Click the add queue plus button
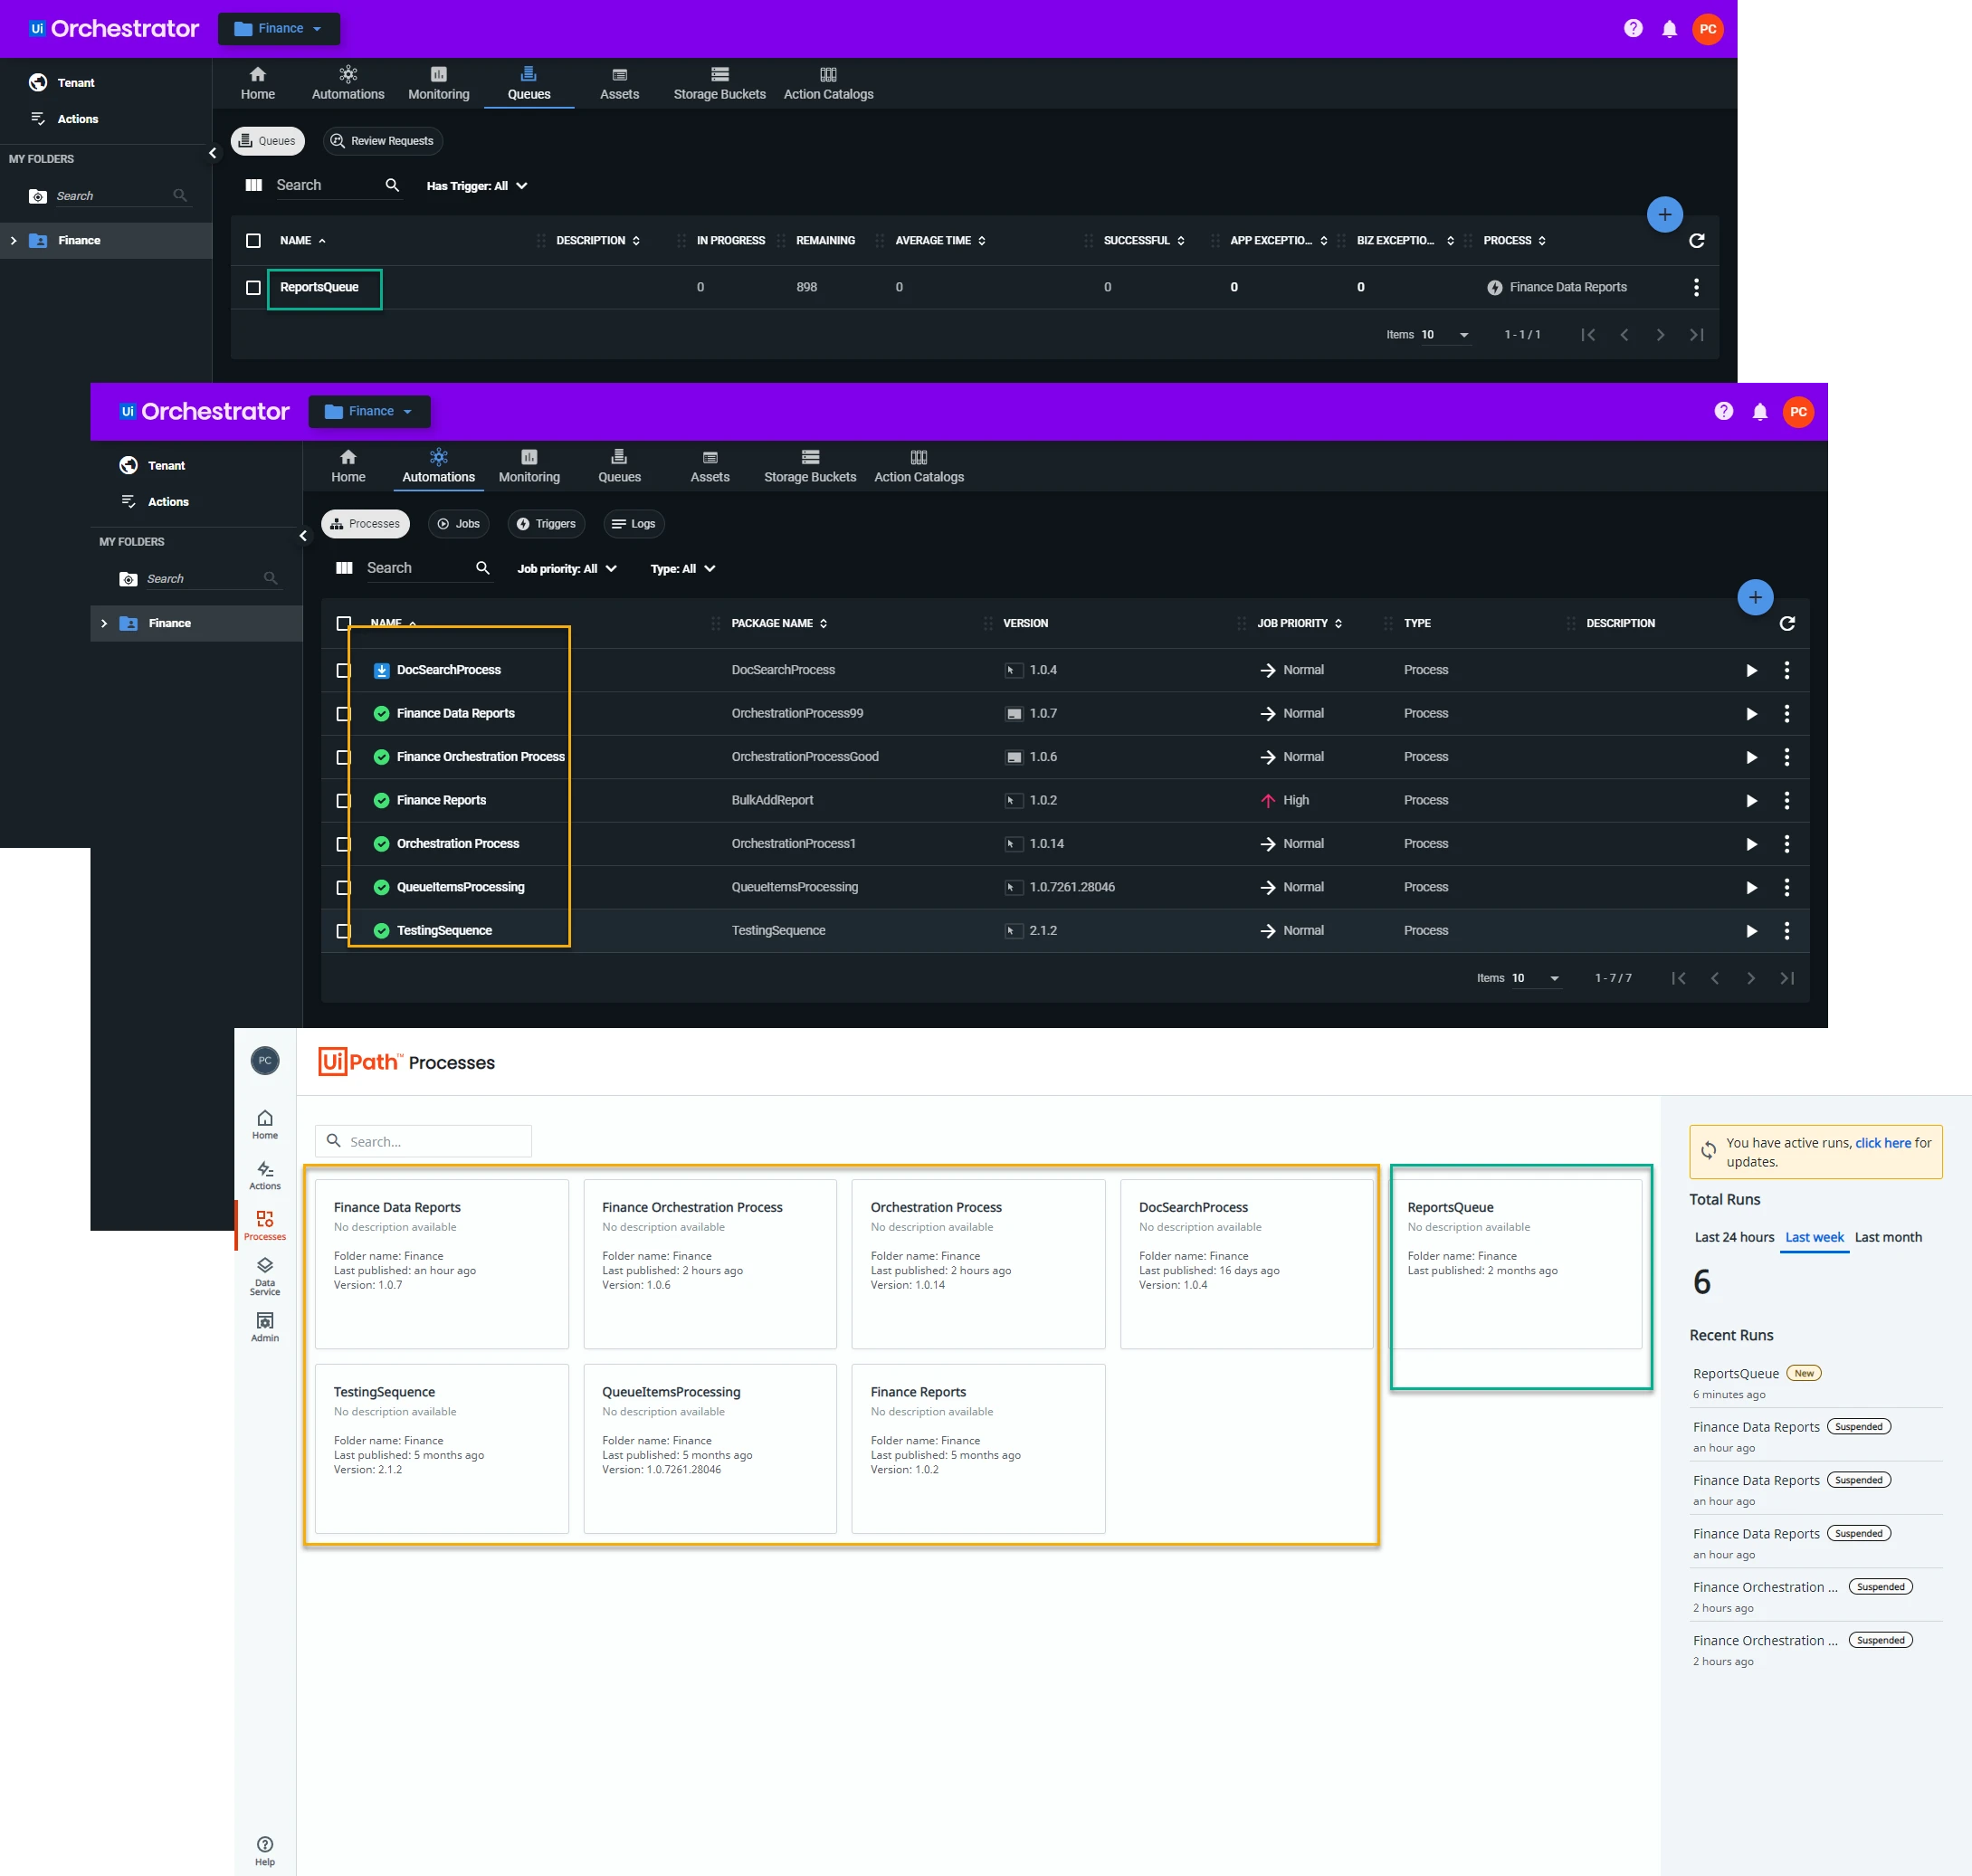 tap(1664, 214)
